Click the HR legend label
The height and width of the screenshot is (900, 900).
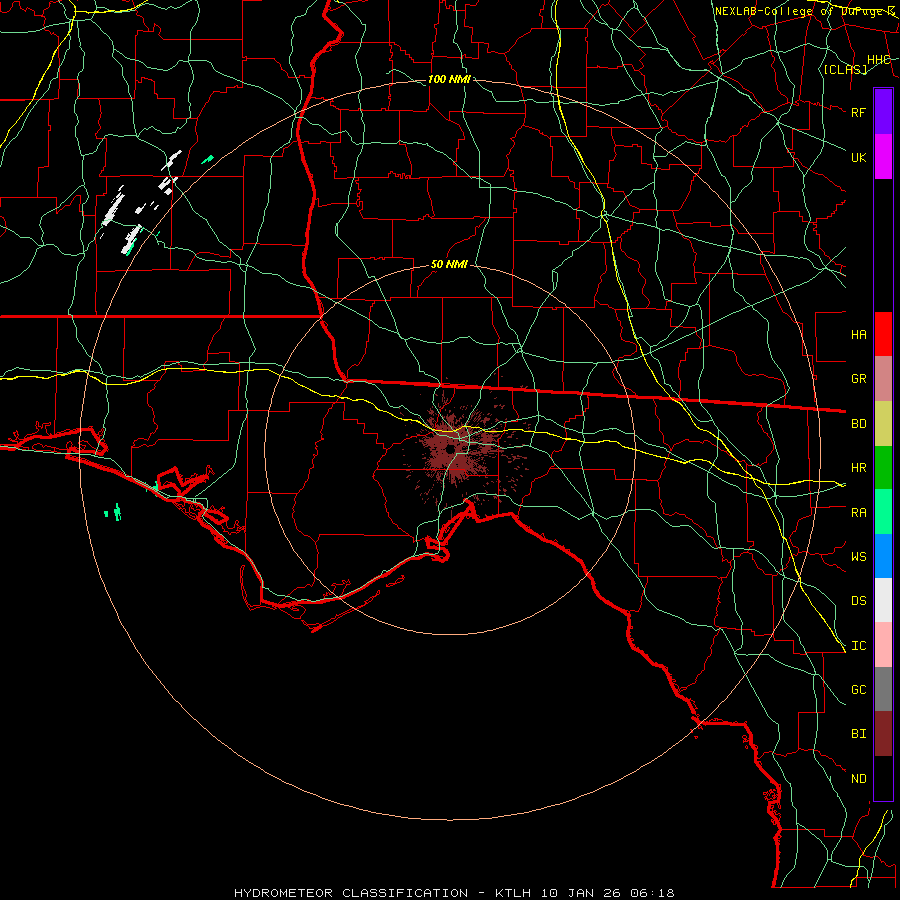tap(859, 468)
